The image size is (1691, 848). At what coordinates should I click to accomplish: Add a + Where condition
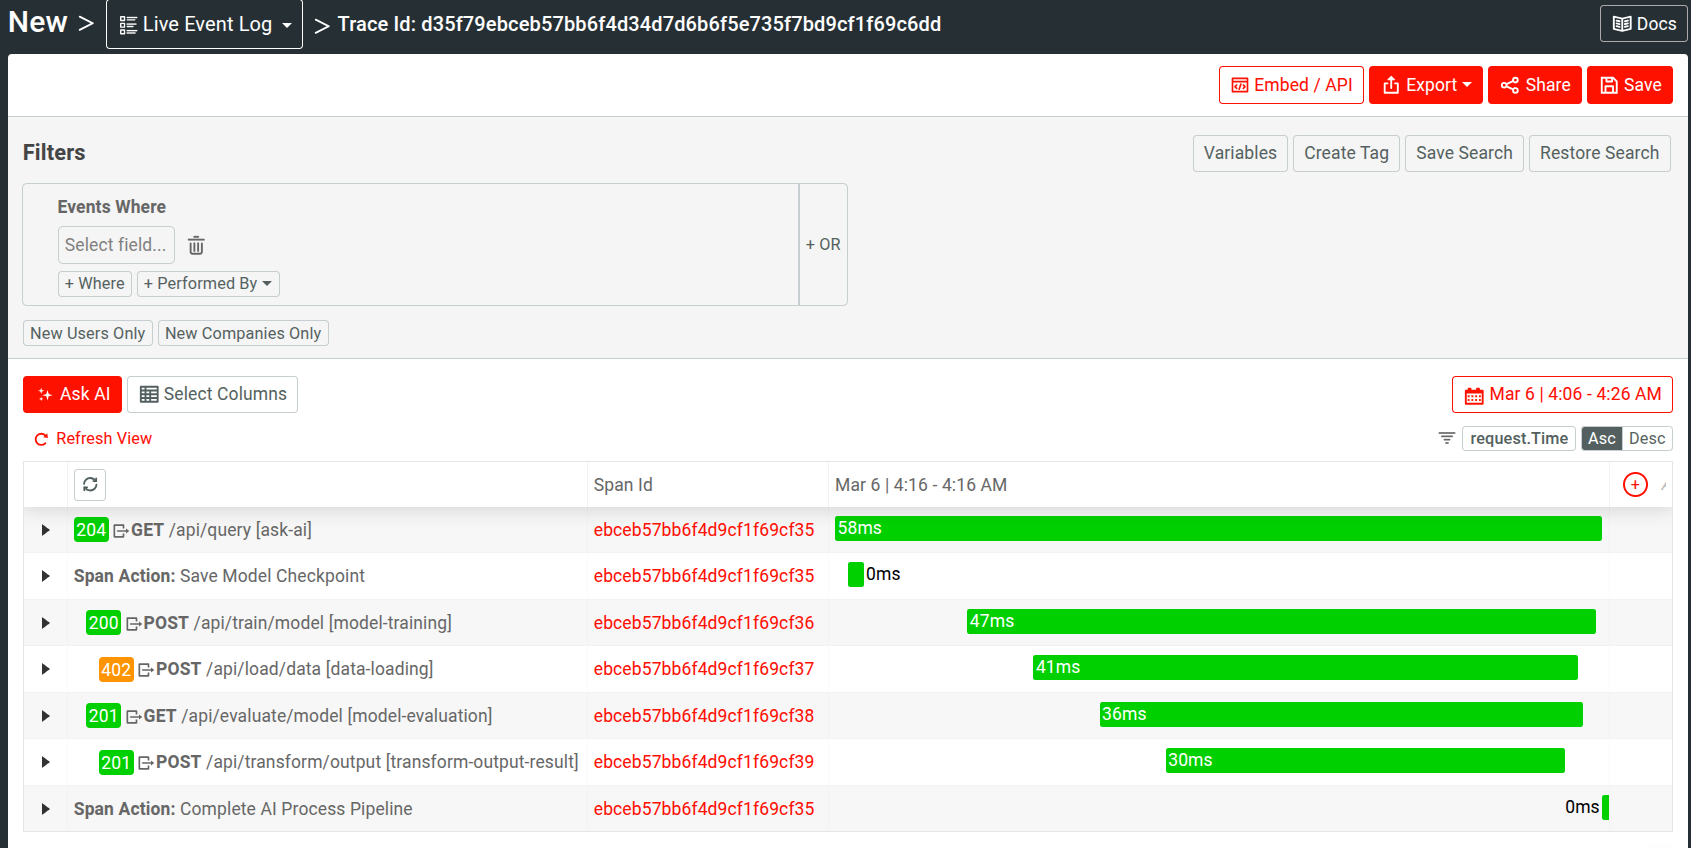tap(95, 284)
